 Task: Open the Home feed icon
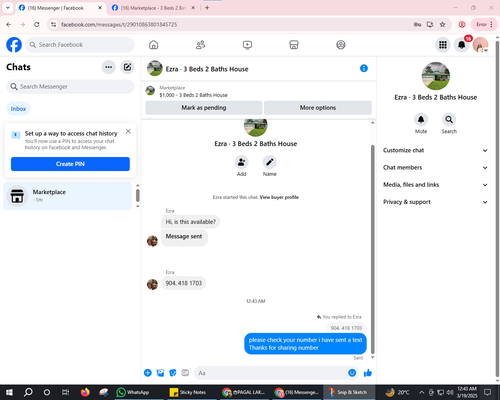tap(153, 45)
